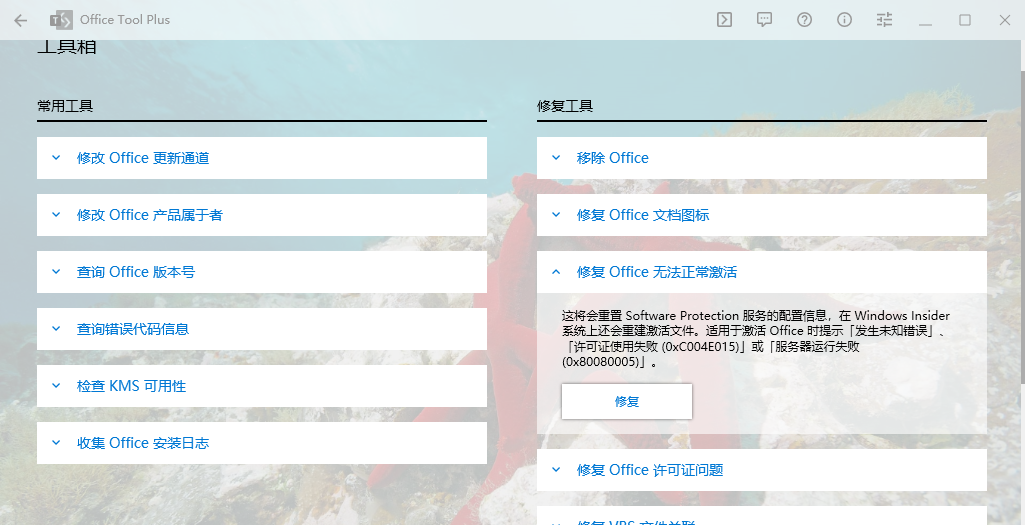
Task: Click 修复 Office 无法正常激活 title
Action: click(657, 271)
